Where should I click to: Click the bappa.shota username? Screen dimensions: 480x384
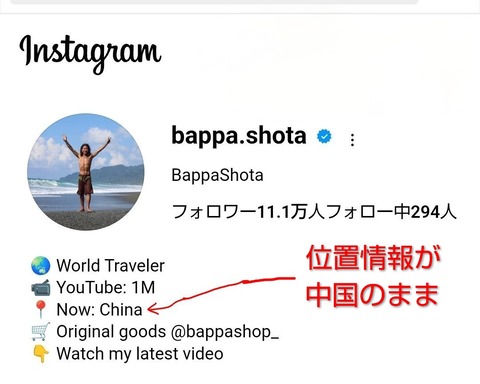click(239, 136)
